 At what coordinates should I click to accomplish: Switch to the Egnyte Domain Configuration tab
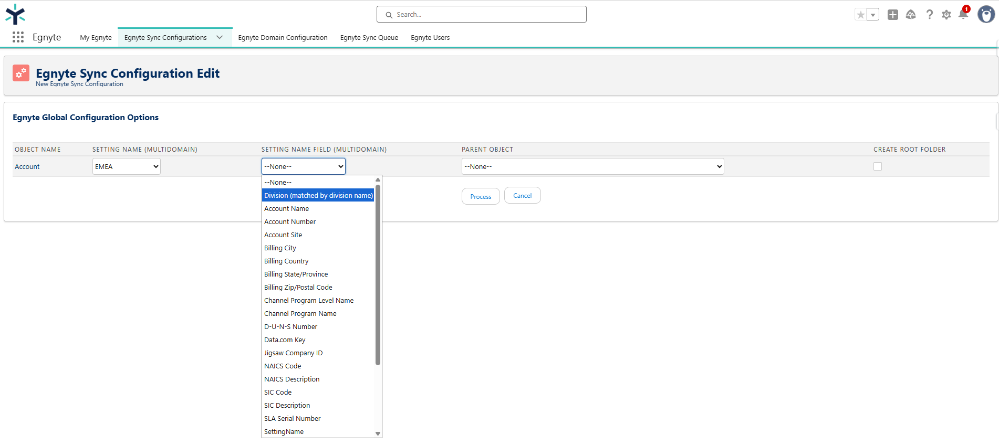(x=283, y=38)
